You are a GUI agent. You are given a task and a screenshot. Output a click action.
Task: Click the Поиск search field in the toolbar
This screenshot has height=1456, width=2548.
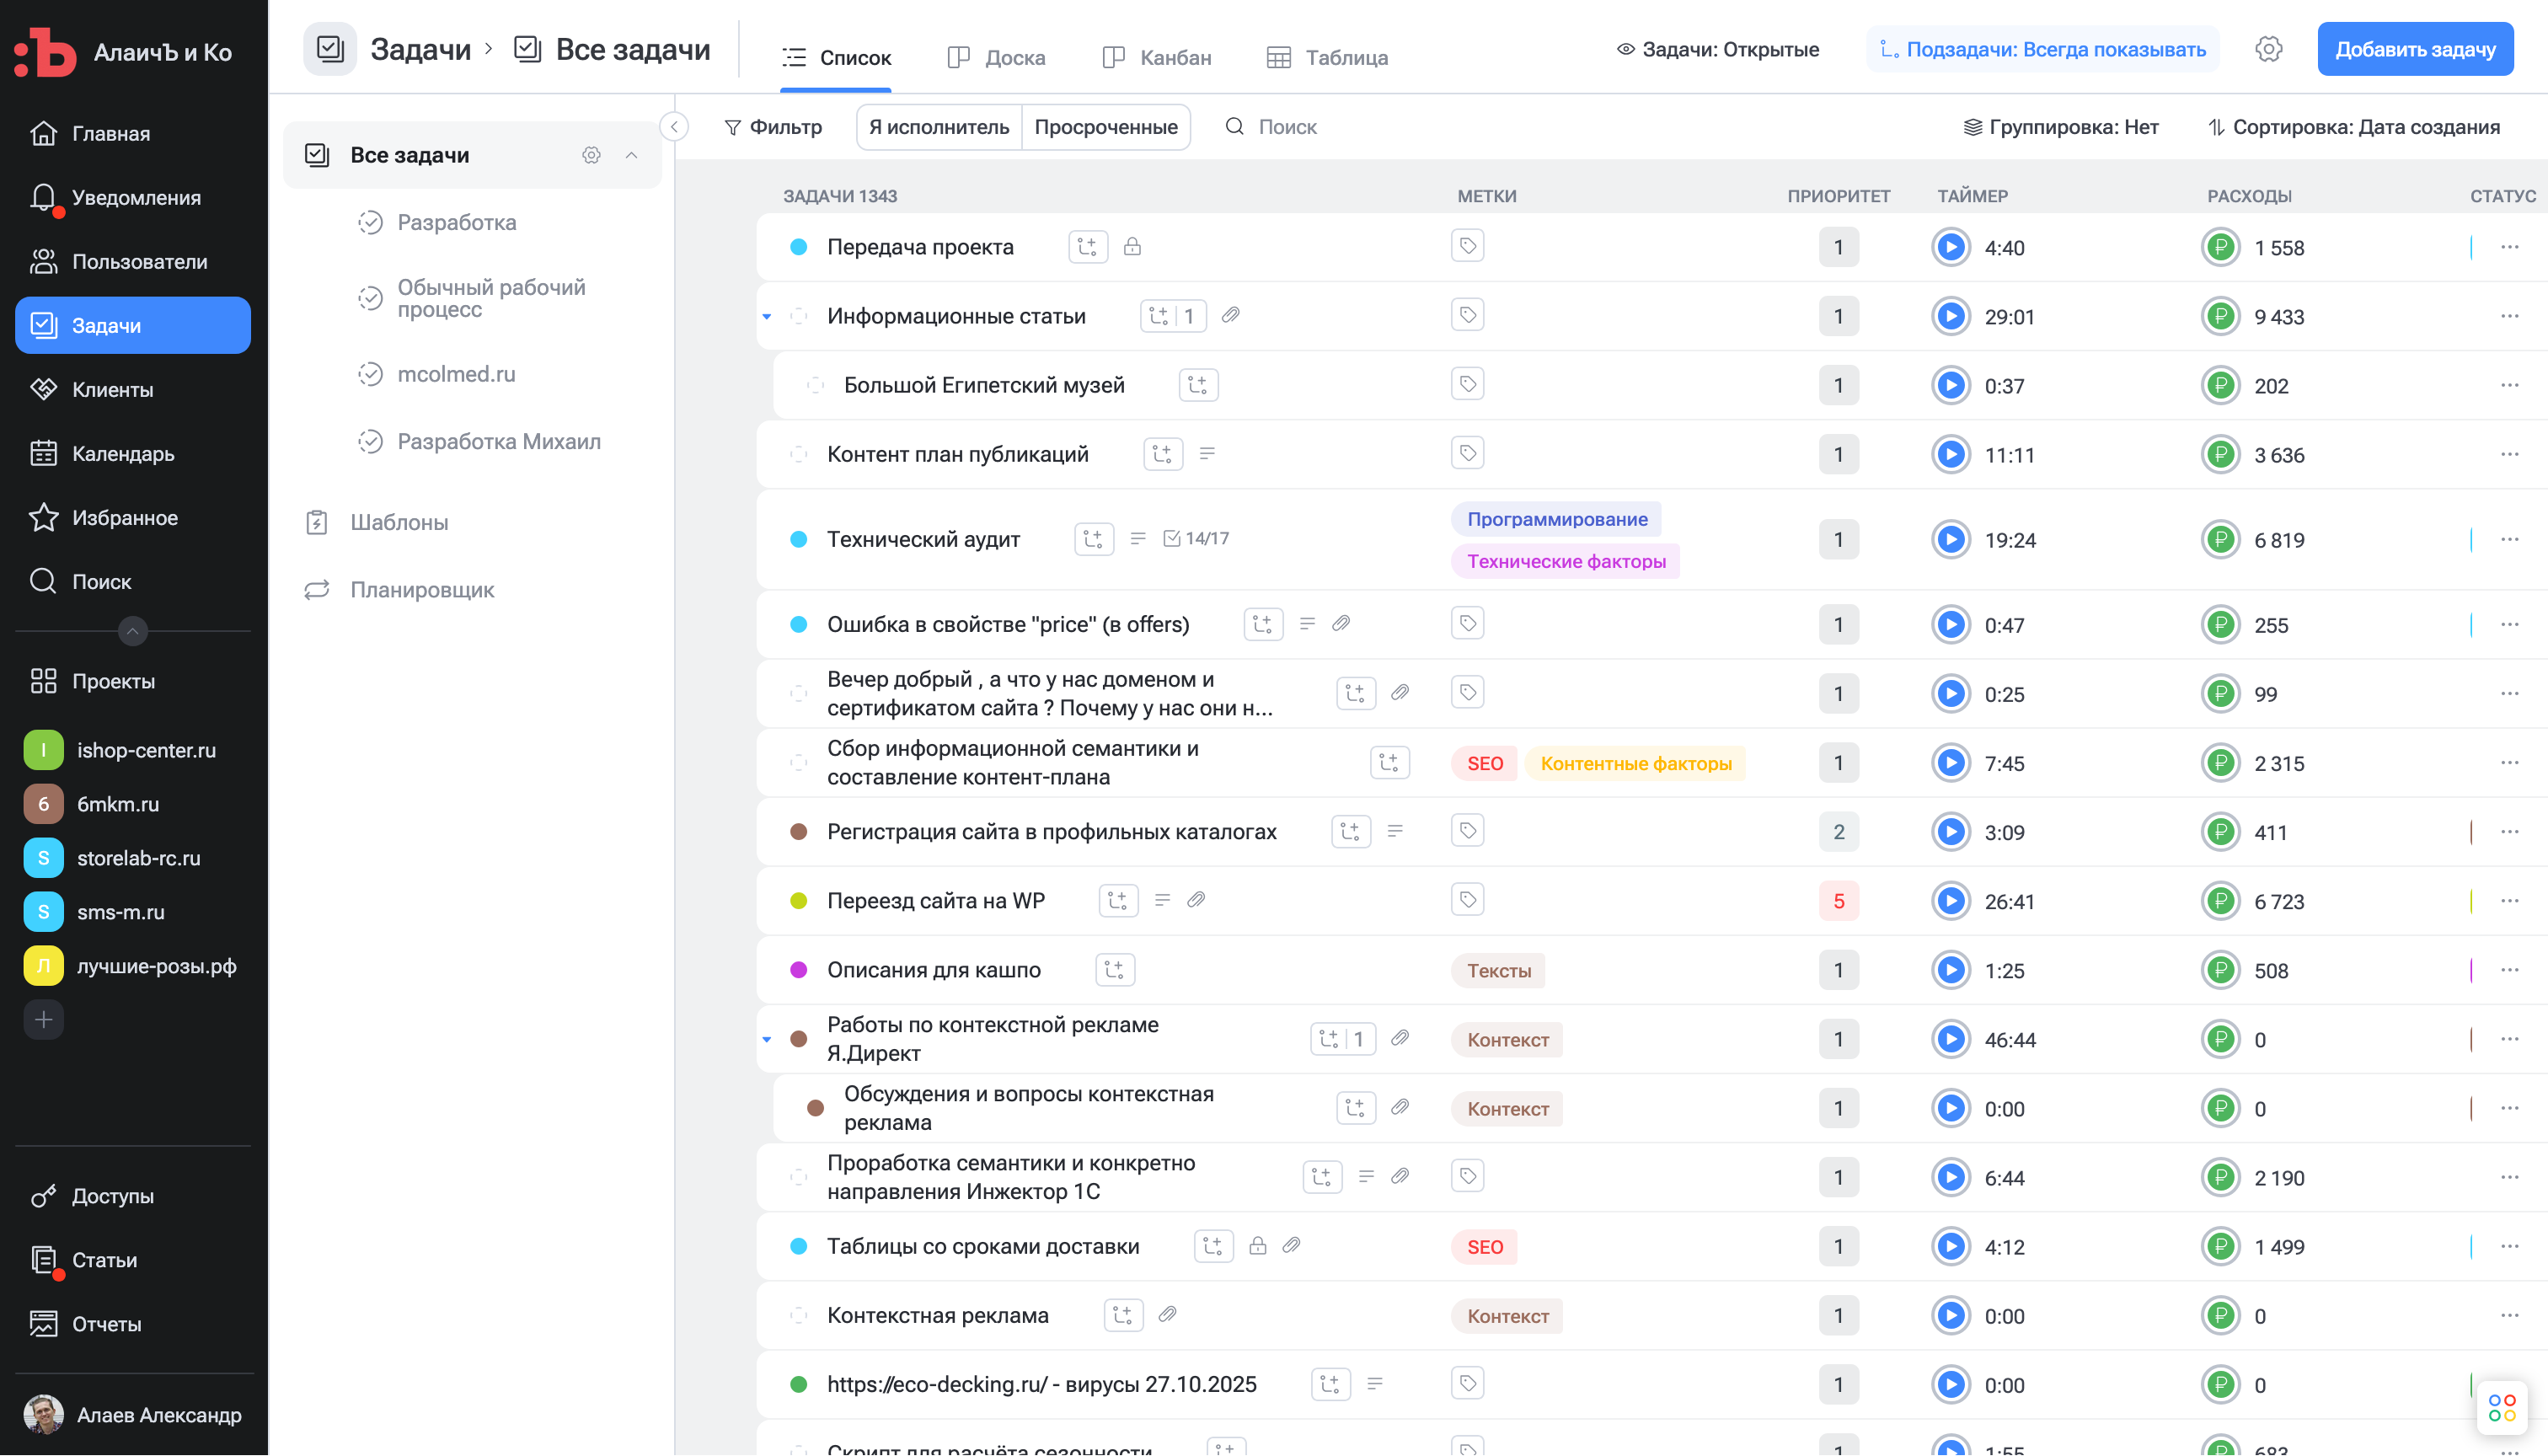click(x=1287, y=127)
